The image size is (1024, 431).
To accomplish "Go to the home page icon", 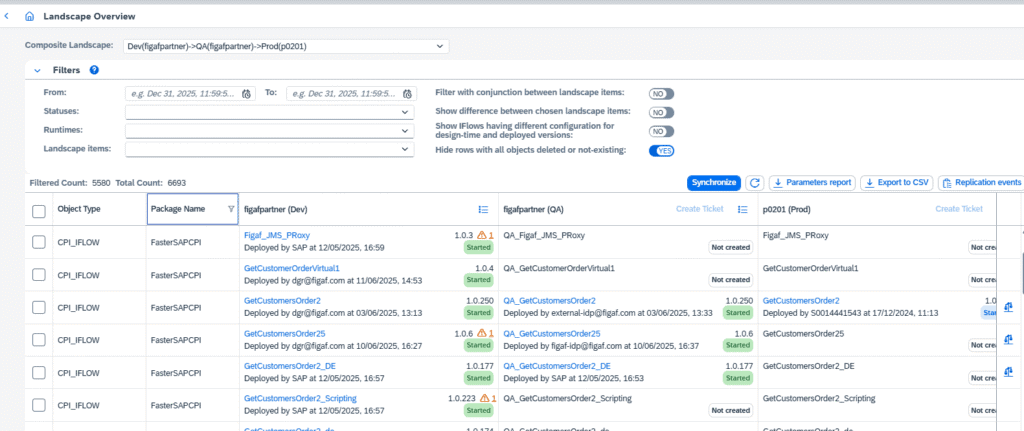I will coord(29,16).
